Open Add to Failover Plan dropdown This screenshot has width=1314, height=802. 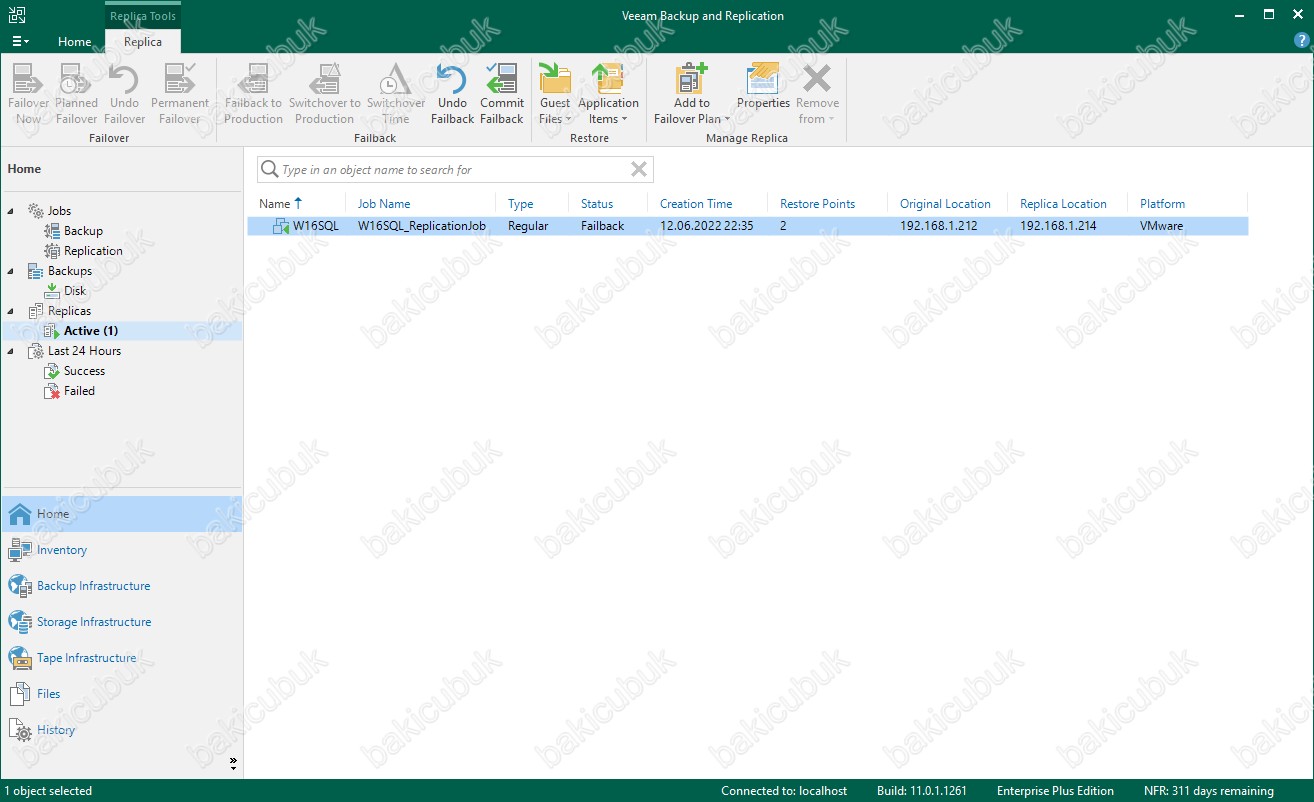(691, 94)
